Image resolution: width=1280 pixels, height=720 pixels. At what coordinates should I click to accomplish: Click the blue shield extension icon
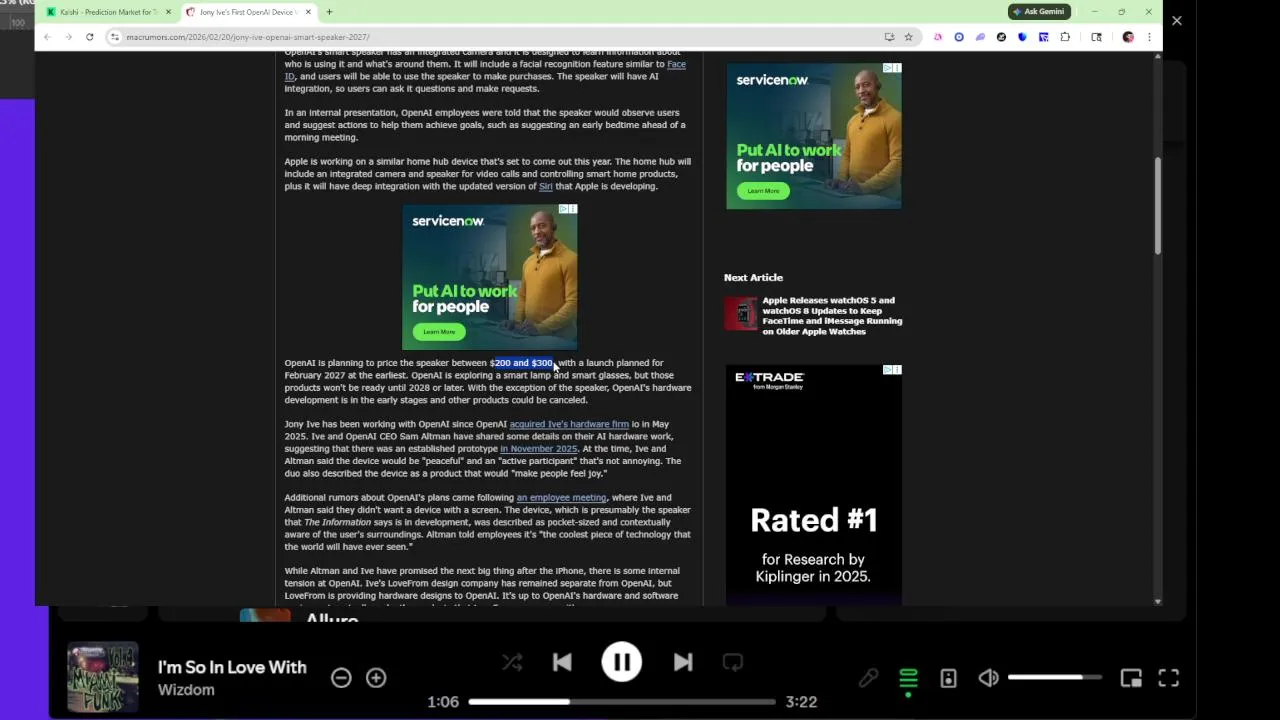(x=1022, y=37)
